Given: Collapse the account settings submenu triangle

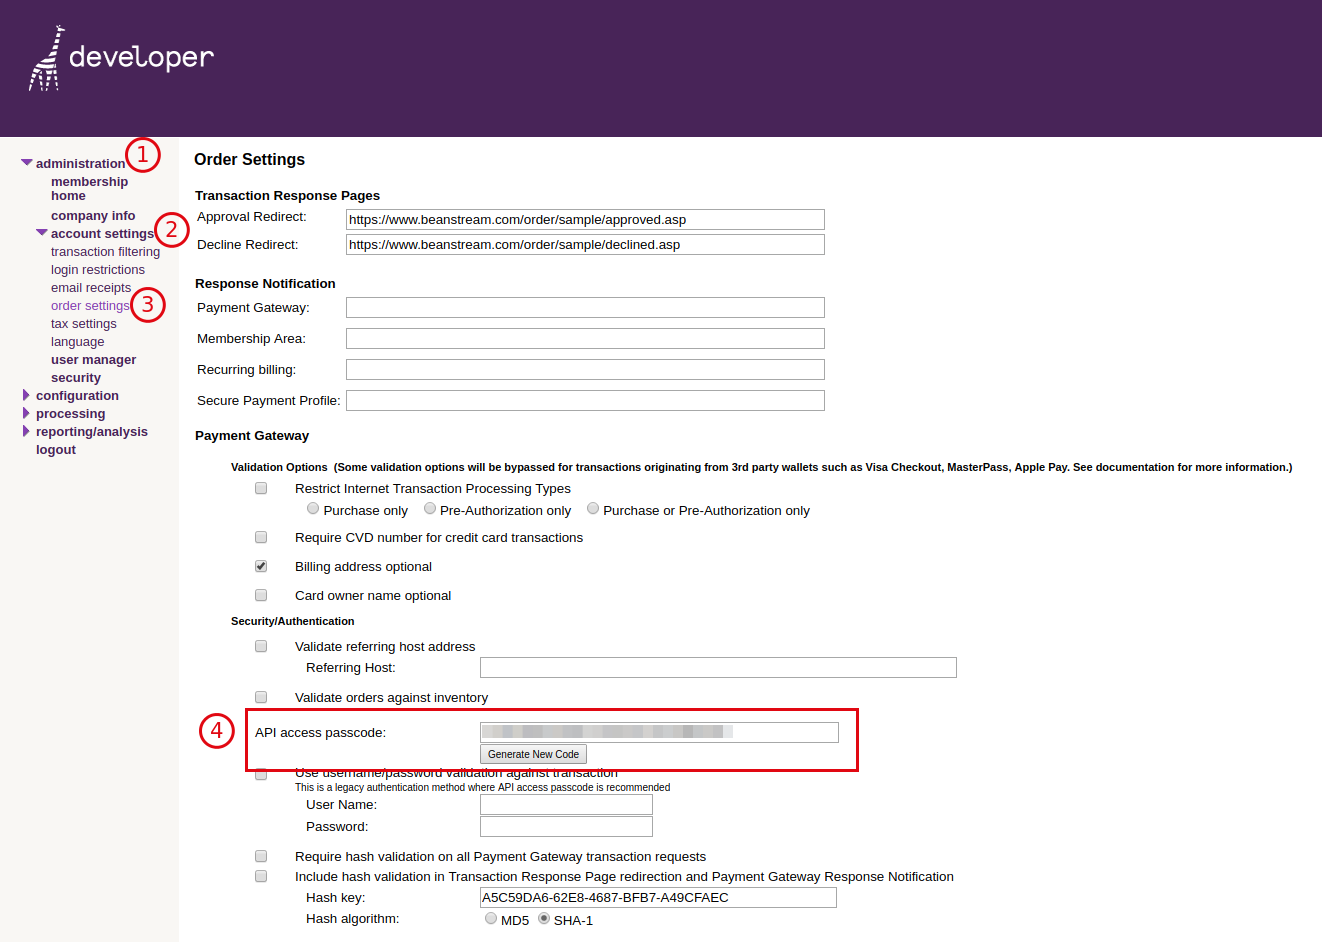Looking at the screenshot, I should pos(42,232).
